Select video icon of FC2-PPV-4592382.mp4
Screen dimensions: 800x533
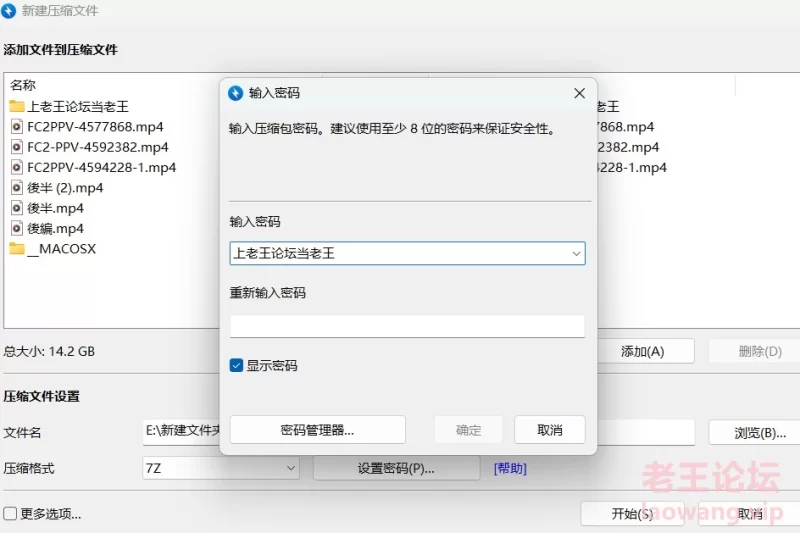17,147
